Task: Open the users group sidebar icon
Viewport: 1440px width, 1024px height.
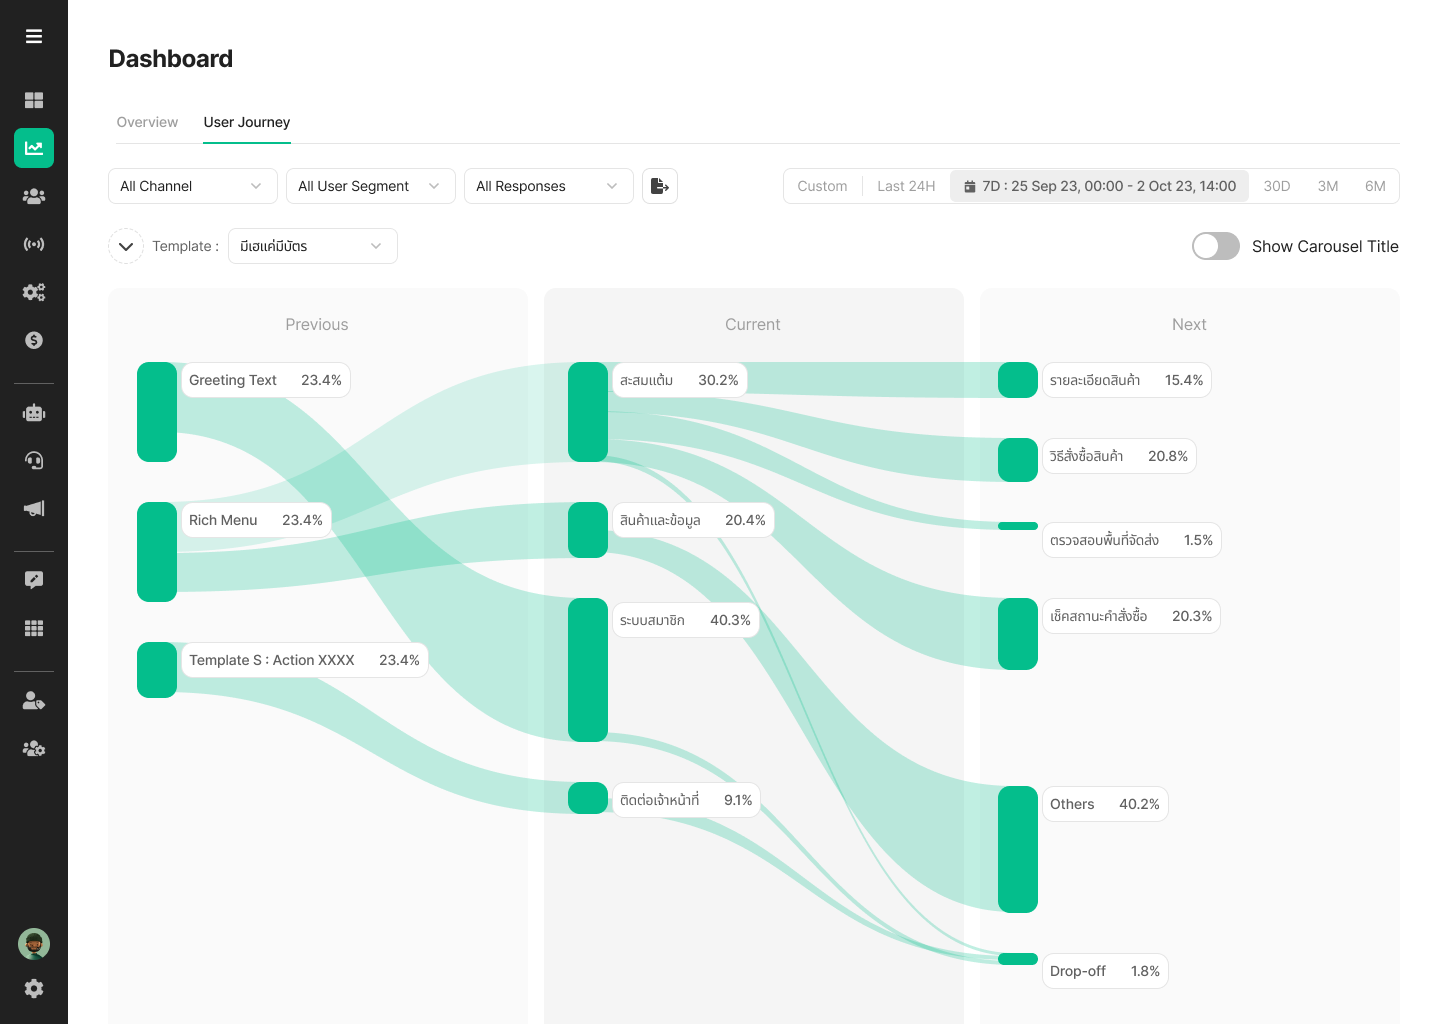Action: tap(34, 196)
